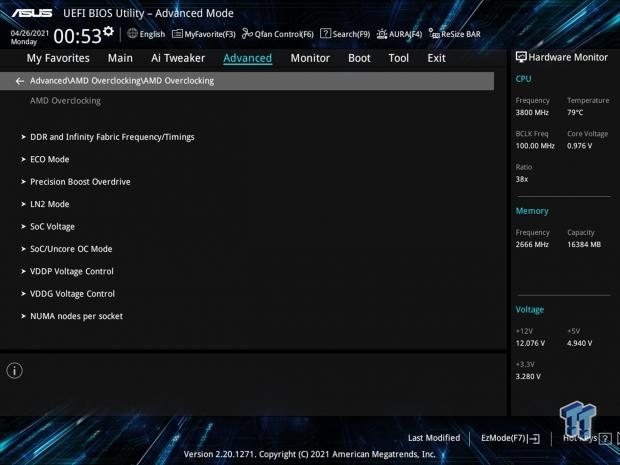Click the 04/26/2021 date text

30,33
